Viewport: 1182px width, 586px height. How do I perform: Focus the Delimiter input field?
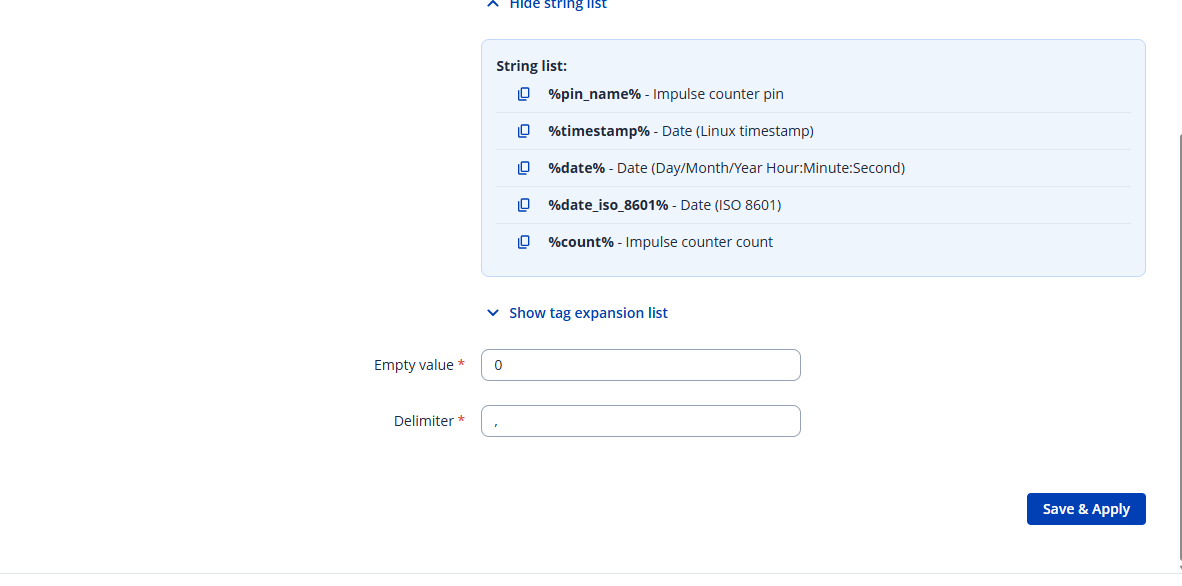click(x=640, y=421)
